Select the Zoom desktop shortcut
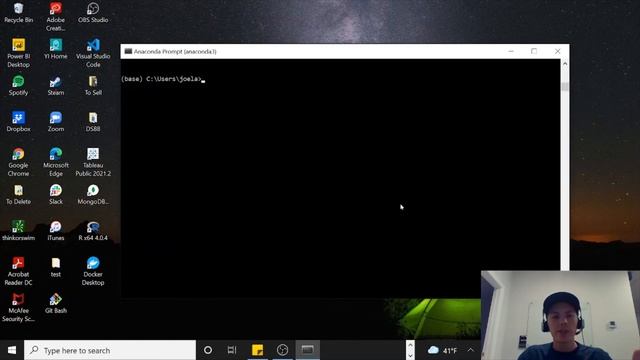Viewport: 640px width, 360px height. click(x=56, y=122)
